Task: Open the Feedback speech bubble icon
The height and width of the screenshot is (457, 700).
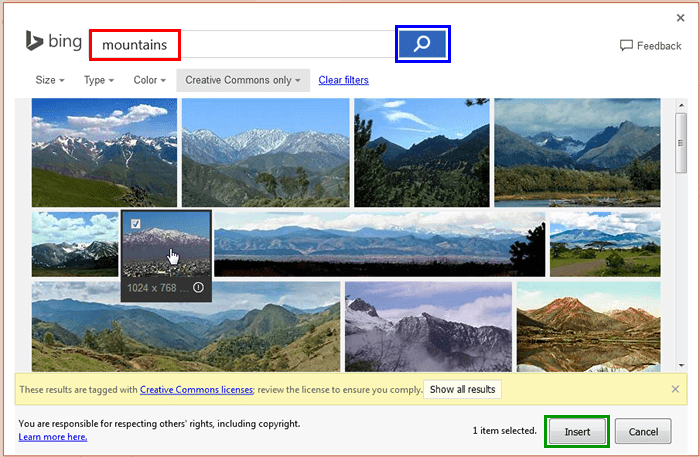Action: [626, 46]
